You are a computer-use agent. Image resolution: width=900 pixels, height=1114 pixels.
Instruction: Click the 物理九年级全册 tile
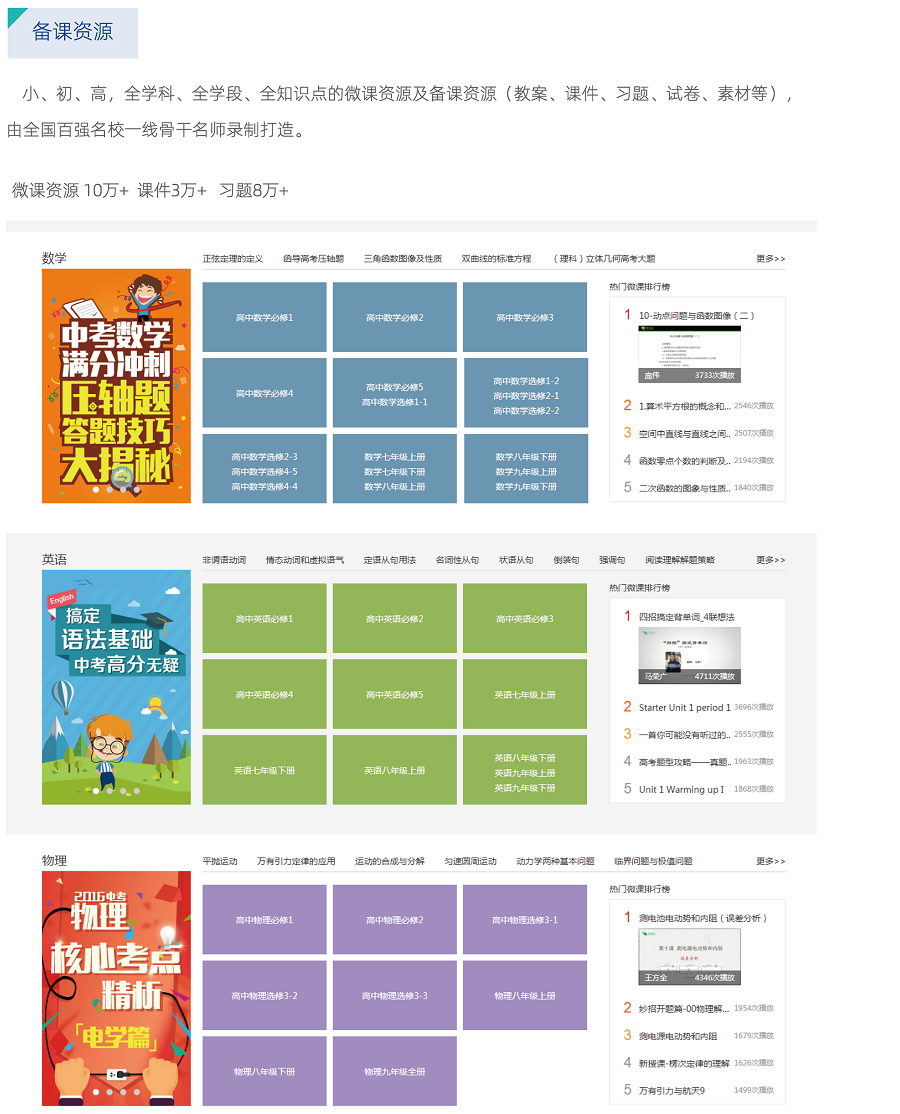pyautogui.click(x=394, y=1071)
